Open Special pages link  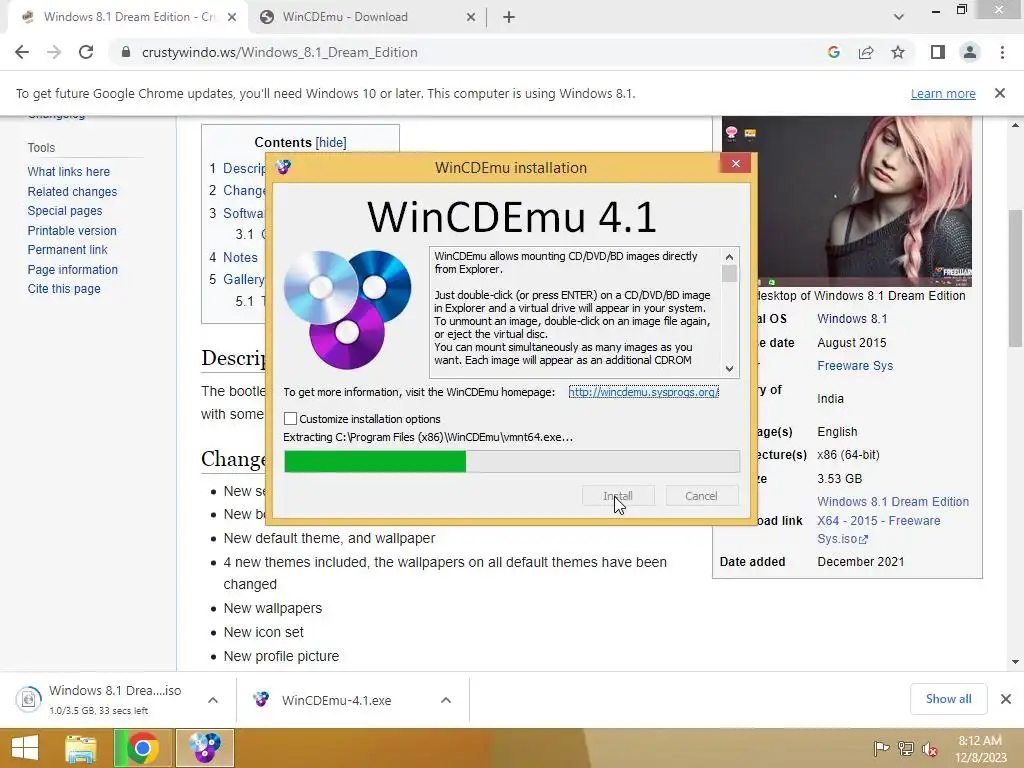coord(65,211)
